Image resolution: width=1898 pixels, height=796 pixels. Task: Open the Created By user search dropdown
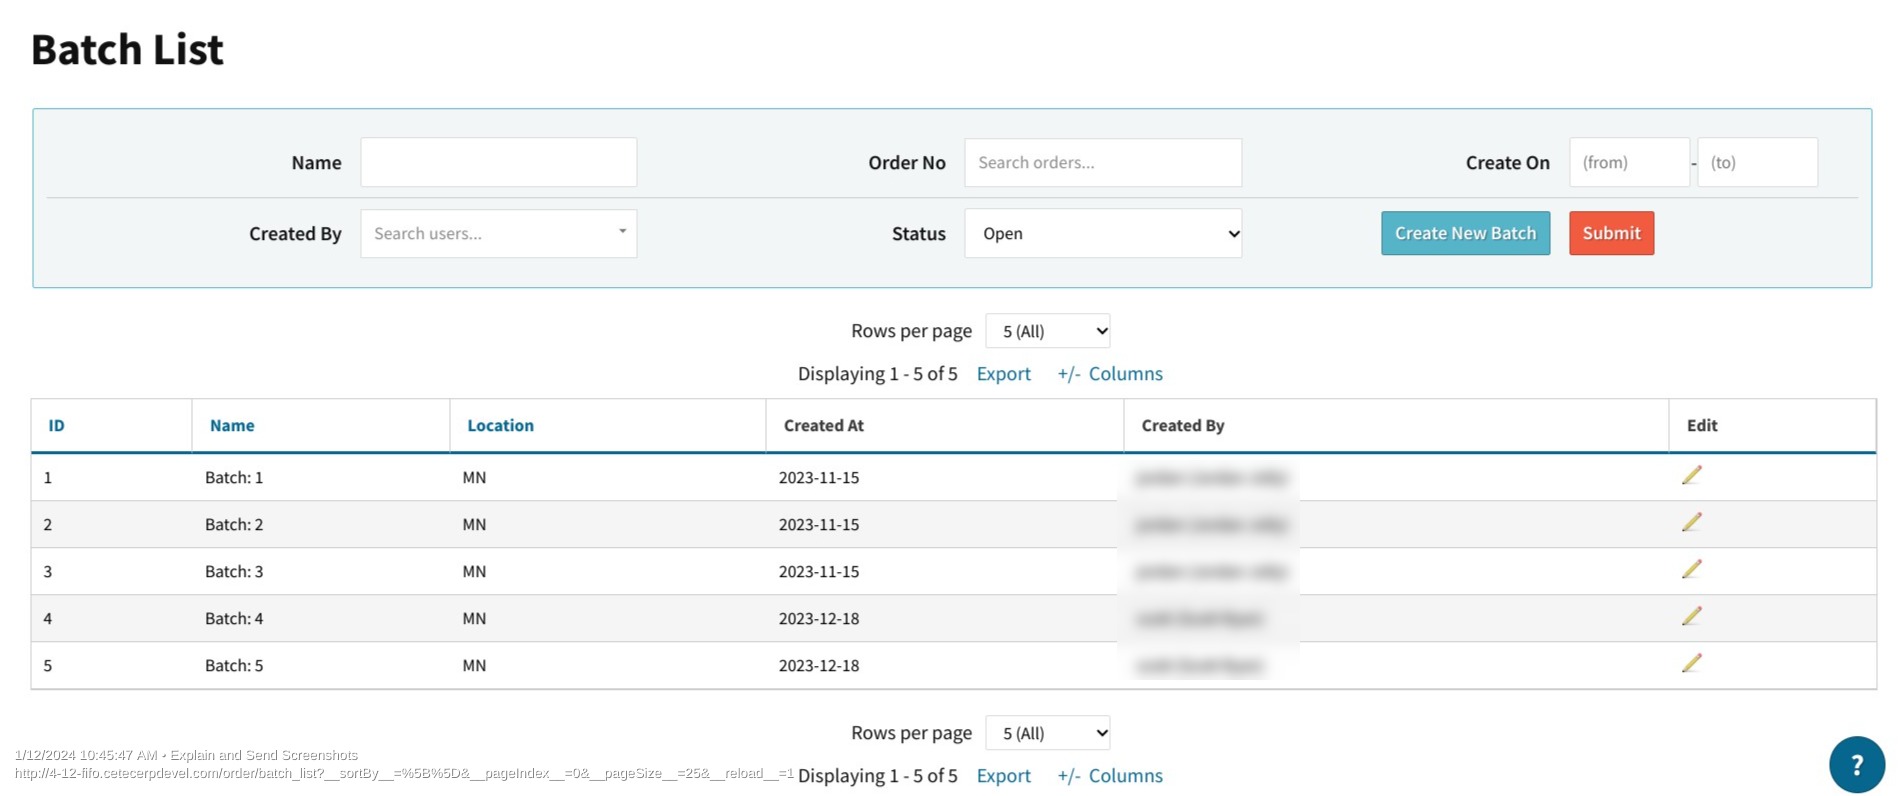click(x=498, y=233)
